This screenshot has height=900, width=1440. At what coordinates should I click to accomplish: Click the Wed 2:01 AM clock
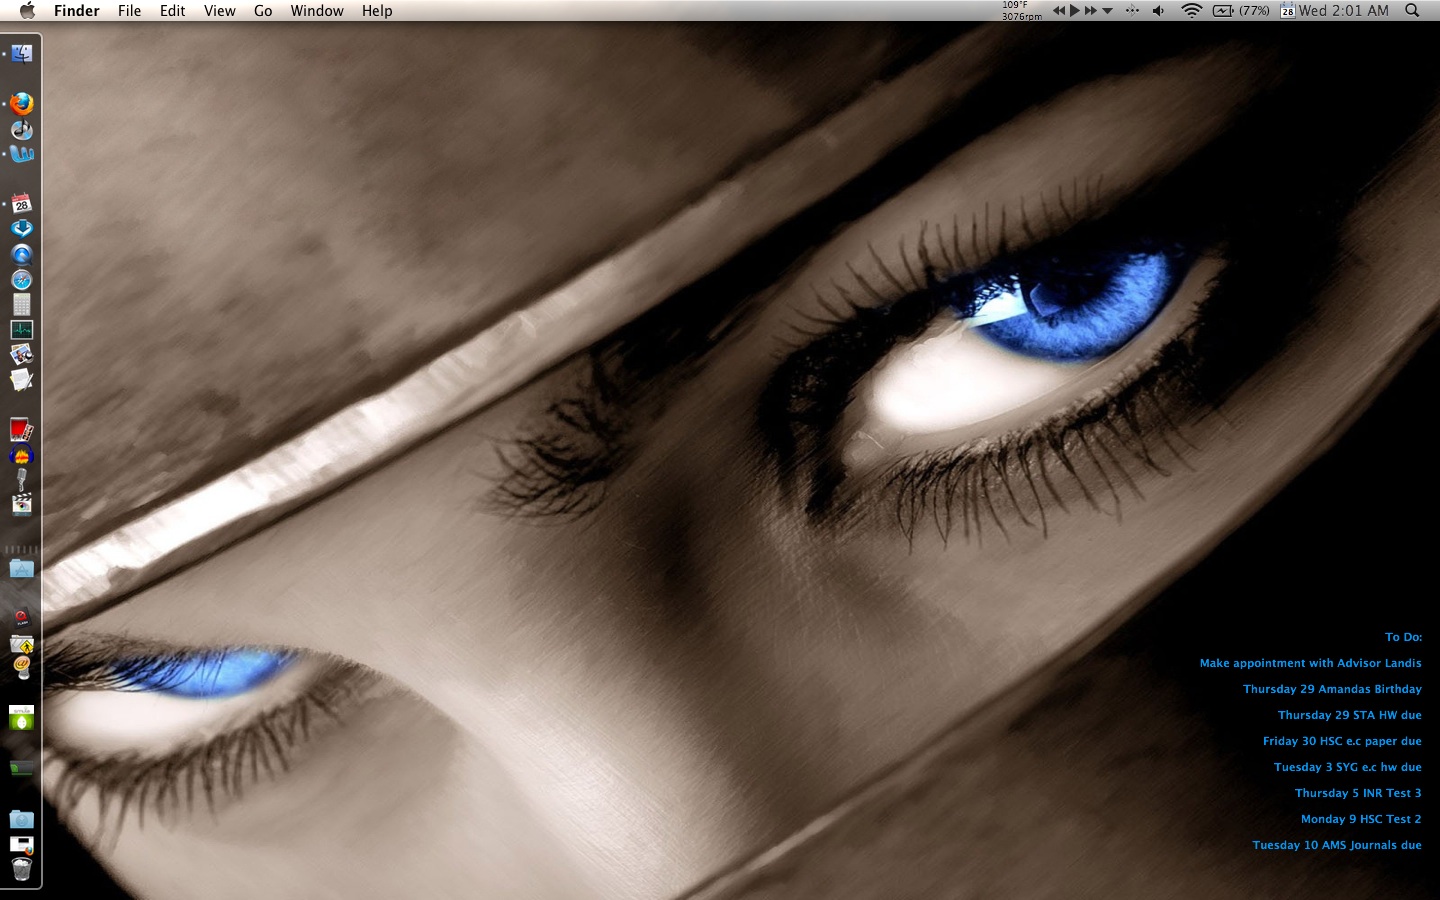point(1343,10)
